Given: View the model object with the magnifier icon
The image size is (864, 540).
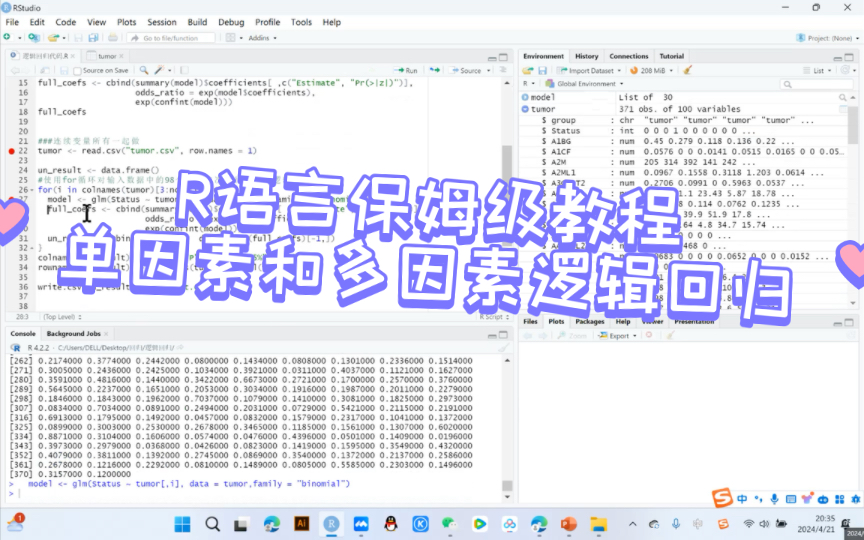Looking at the screenshot, I should 843,98.
